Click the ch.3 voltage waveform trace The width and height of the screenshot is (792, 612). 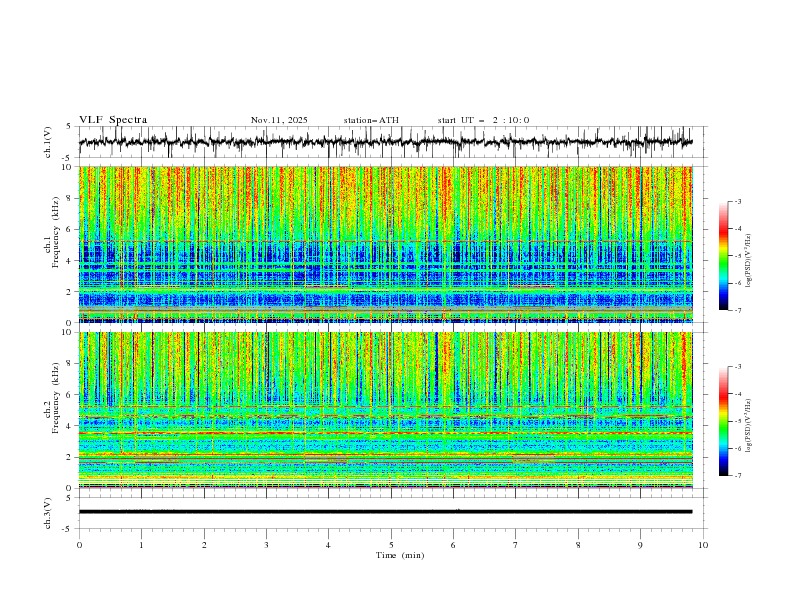pyautogui.click(x=386, y=512)
